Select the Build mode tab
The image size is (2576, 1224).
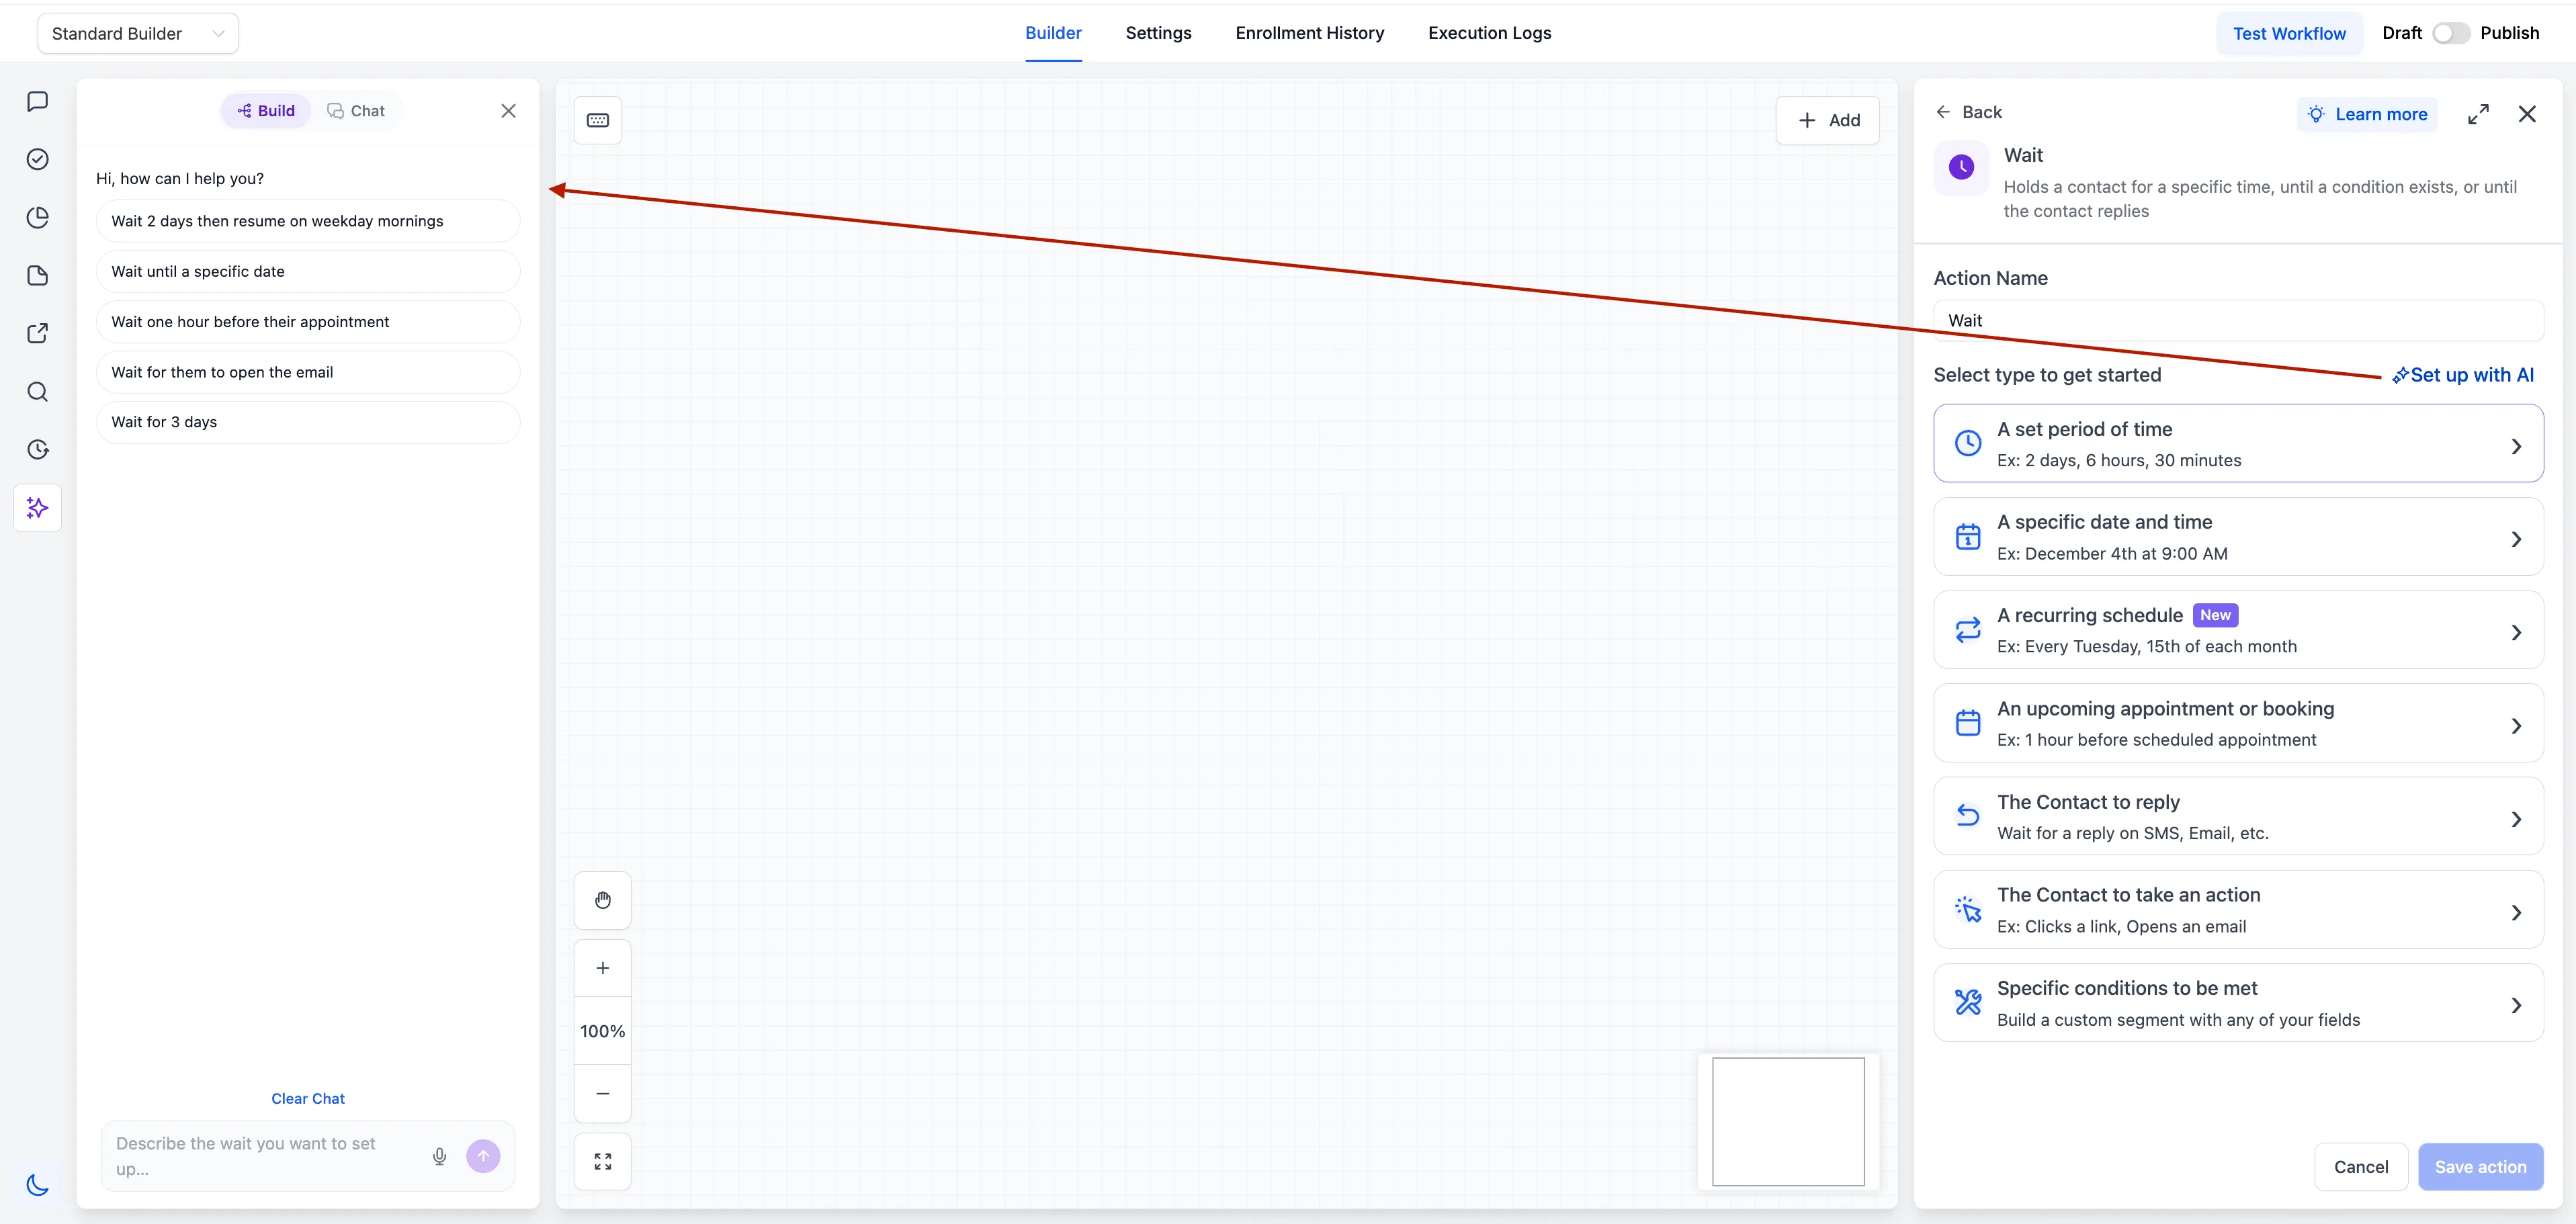pos(266,111)
